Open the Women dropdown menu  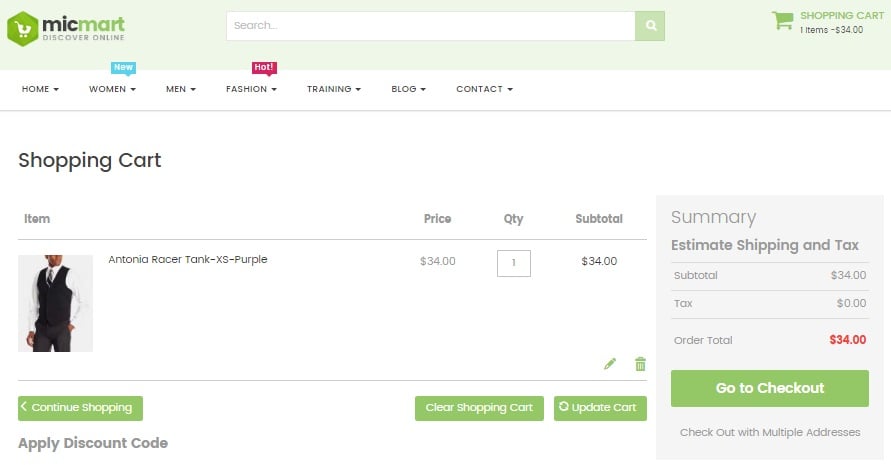tap(113, 89)
